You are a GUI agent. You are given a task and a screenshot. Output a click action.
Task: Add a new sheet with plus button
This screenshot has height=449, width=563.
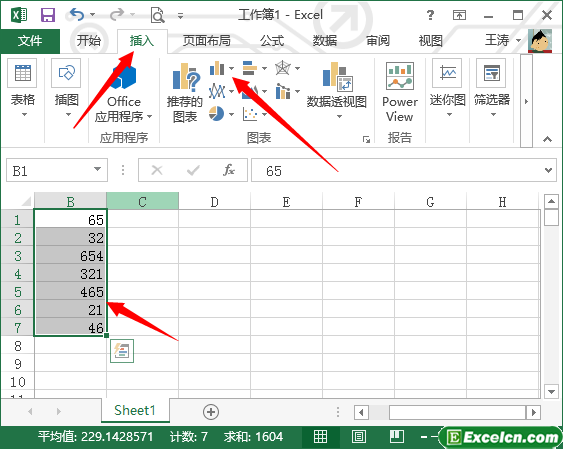(x=211, y=412)
